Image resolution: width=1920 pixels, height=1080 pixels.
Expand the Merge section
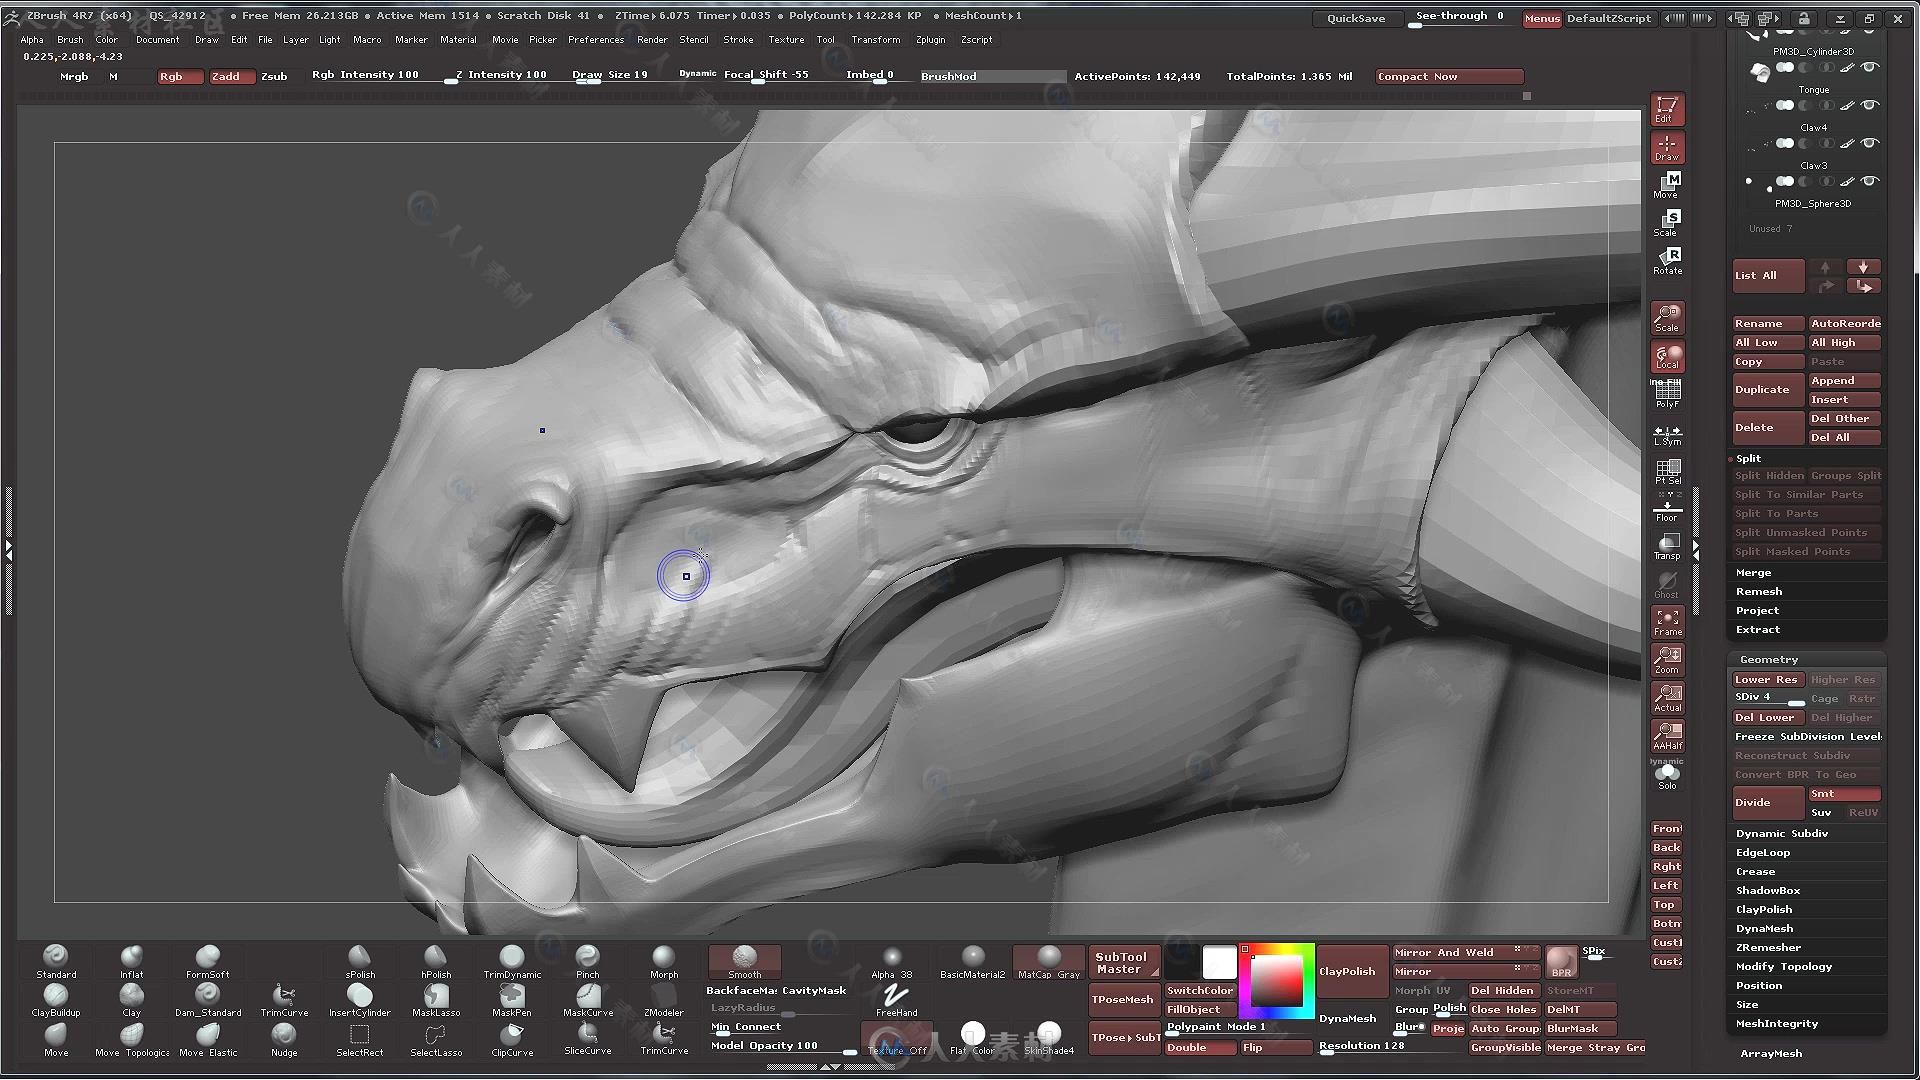(x=1753, y=573)
